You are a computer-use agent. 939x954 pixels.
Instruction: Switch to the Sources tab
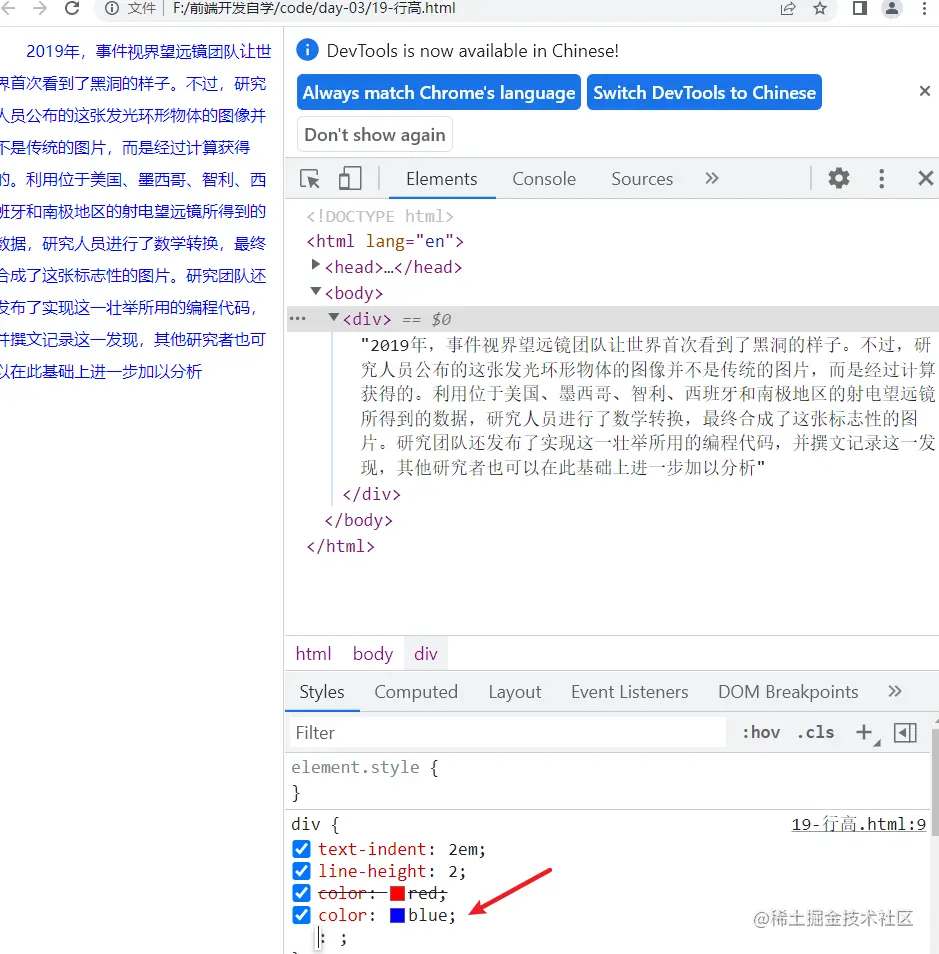point(642,179)
